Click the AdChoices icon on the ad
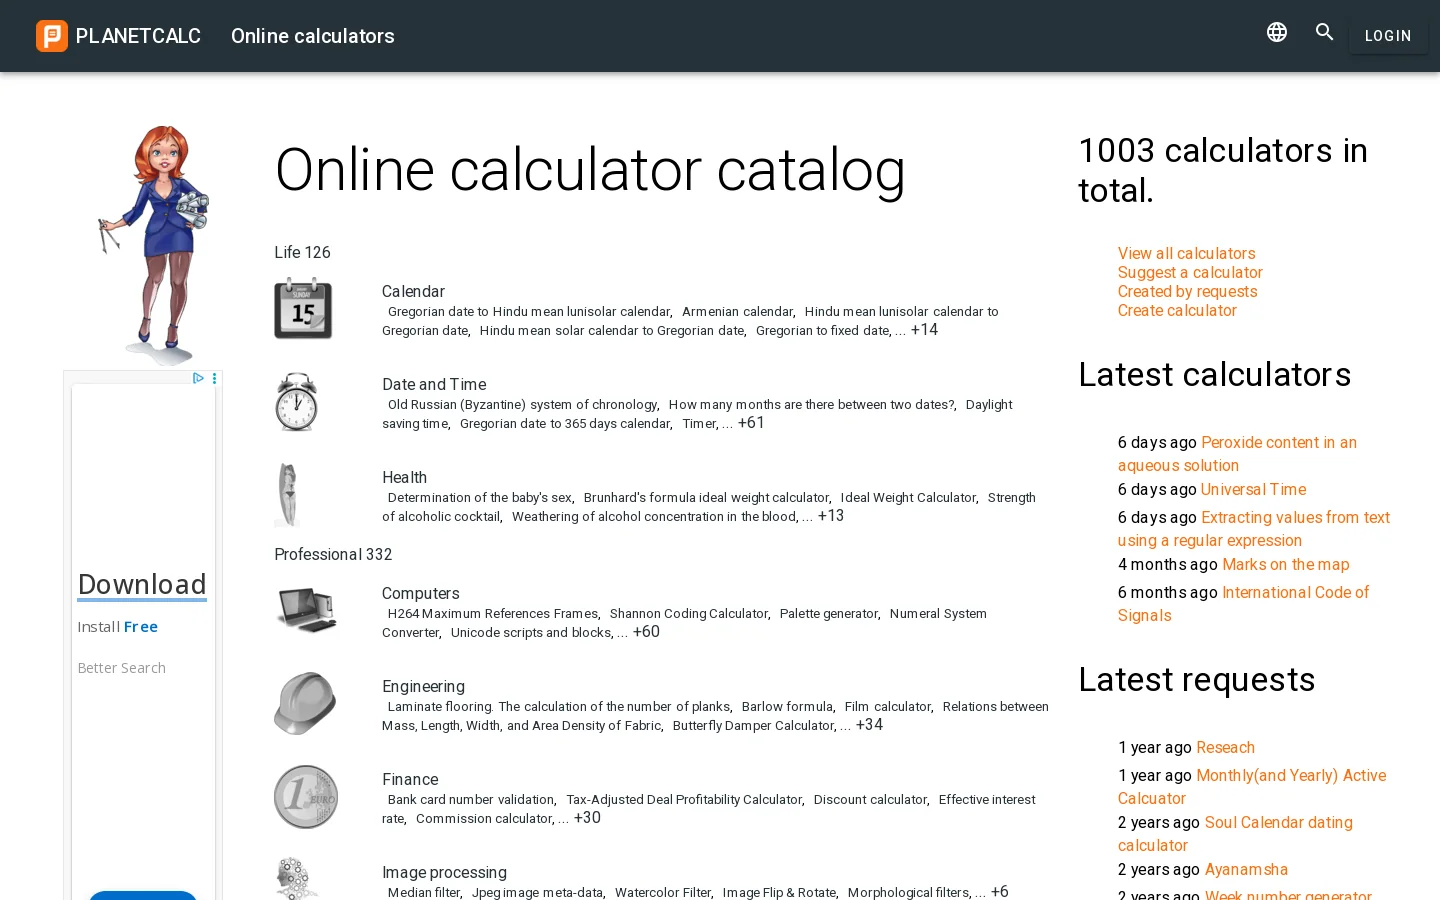1440x900 pixels. click(x=198, y=378)
